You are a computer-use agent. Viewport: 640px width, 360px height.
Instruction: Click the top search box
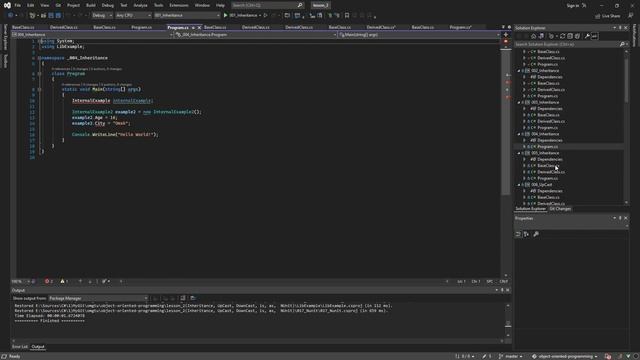(267, 5)
